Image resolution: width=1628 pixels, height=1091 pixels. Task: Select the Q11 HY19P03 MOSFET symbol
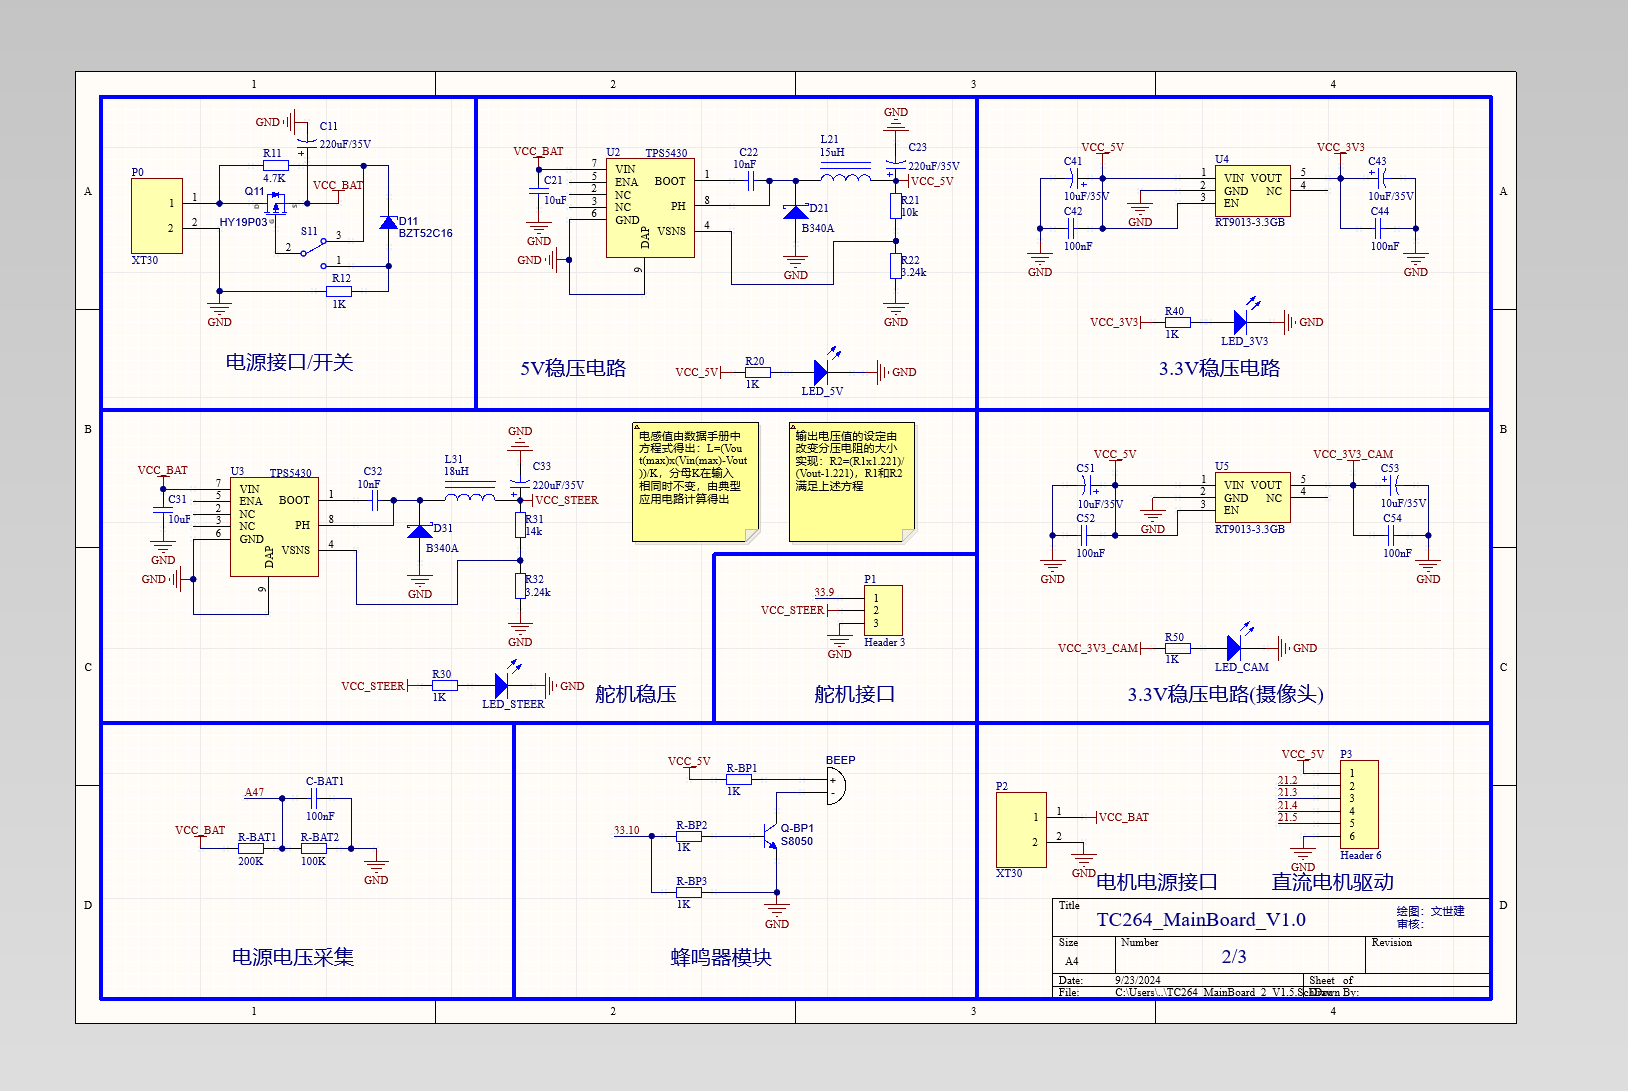coord(277,203)
